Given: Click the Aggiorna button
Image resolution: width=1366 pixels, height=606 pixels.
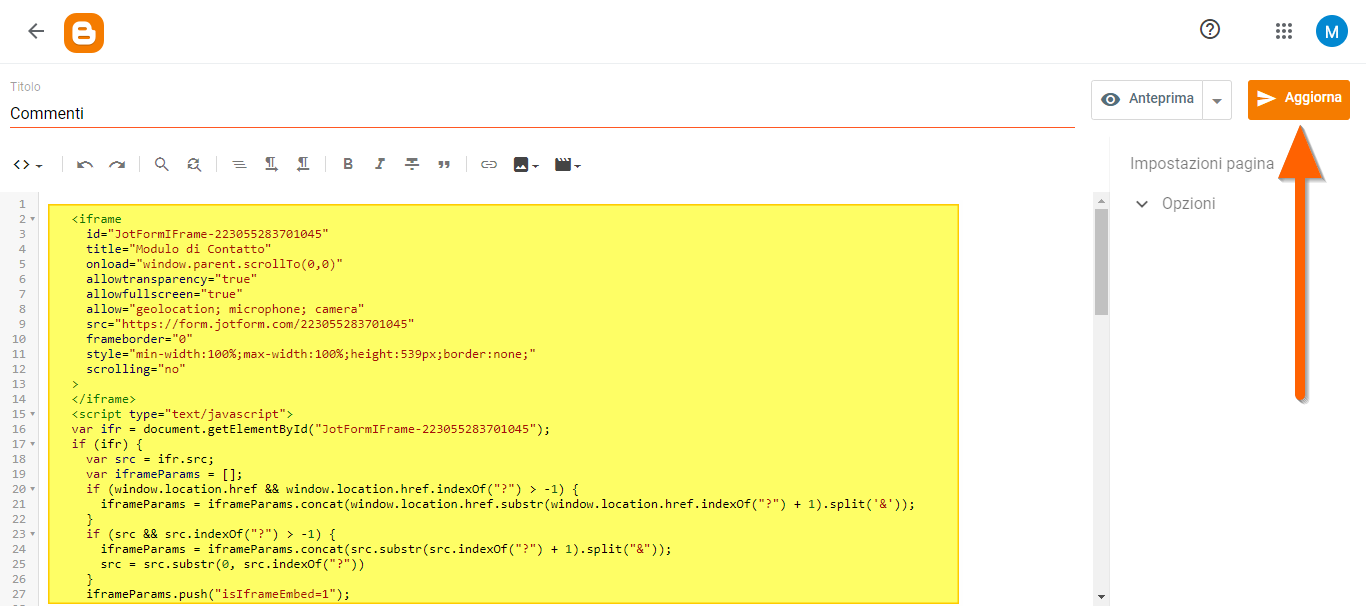Looking at the screenshot, I should [1298, 99].
